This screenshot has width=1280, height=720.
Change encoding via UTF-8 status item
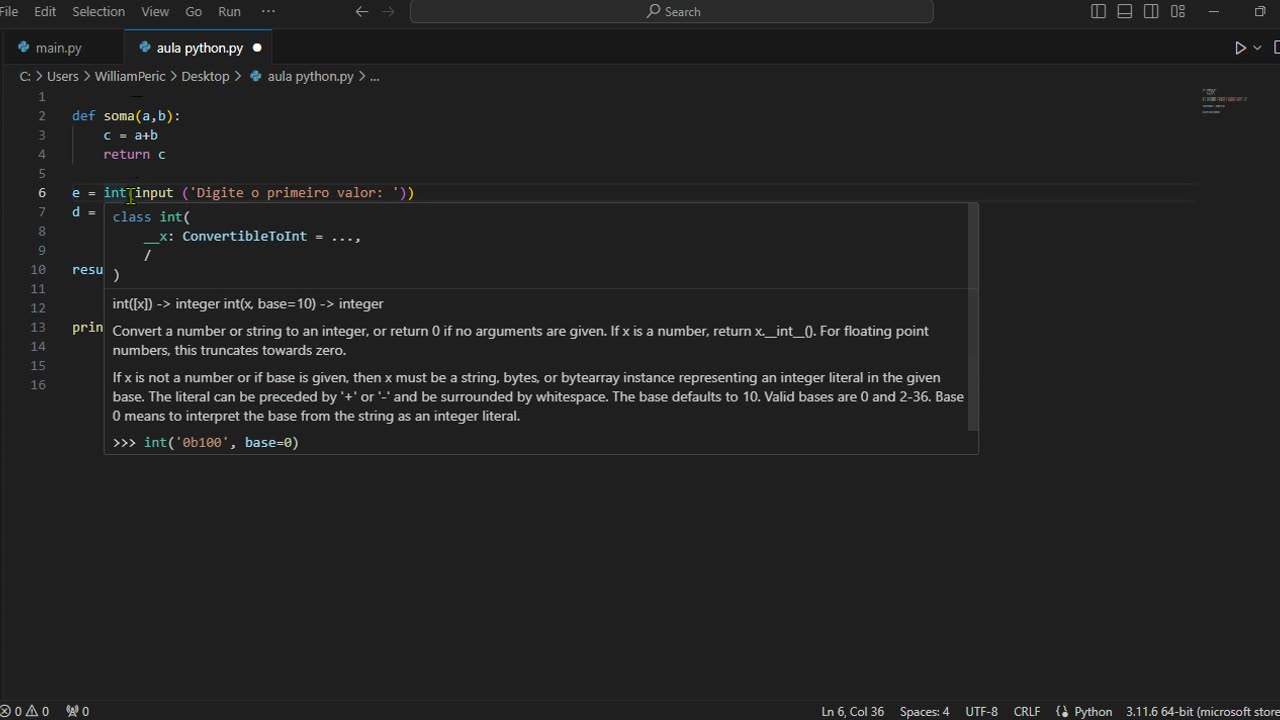pyautogui.click(x=981, y=711)
